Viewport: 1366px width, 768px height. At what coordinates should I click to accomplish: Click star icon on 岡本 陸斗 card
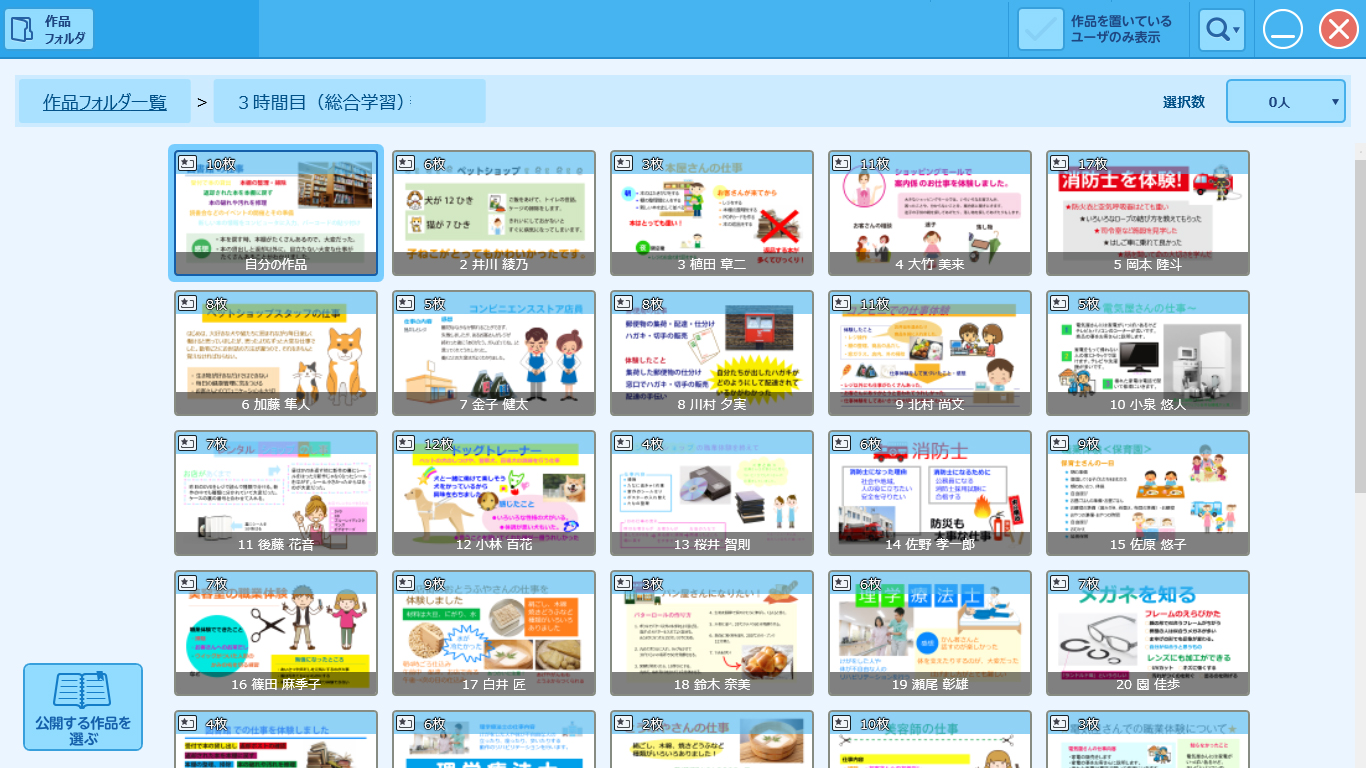1059,163
